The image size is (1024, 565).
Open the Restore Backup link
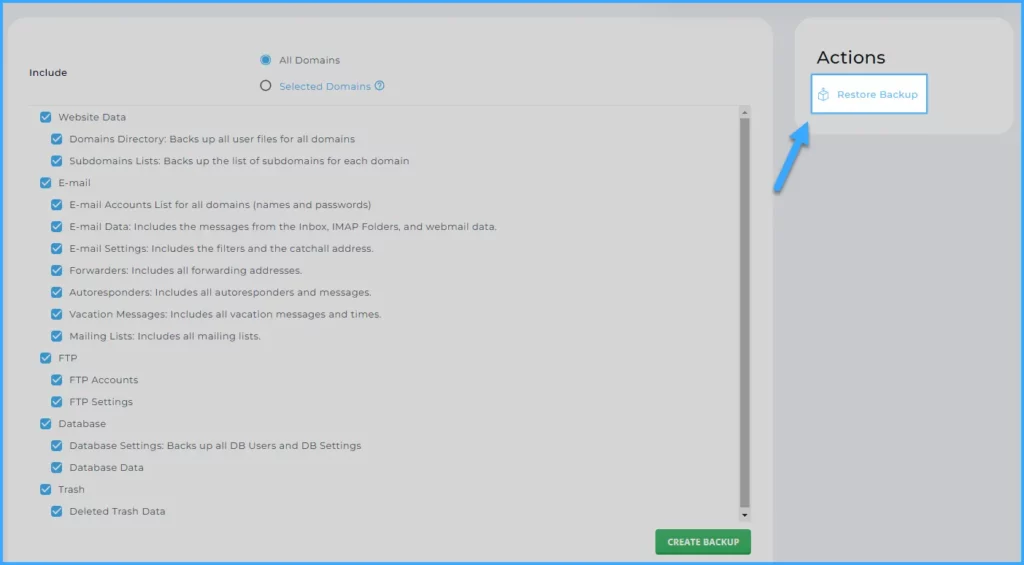click(877, 95)
